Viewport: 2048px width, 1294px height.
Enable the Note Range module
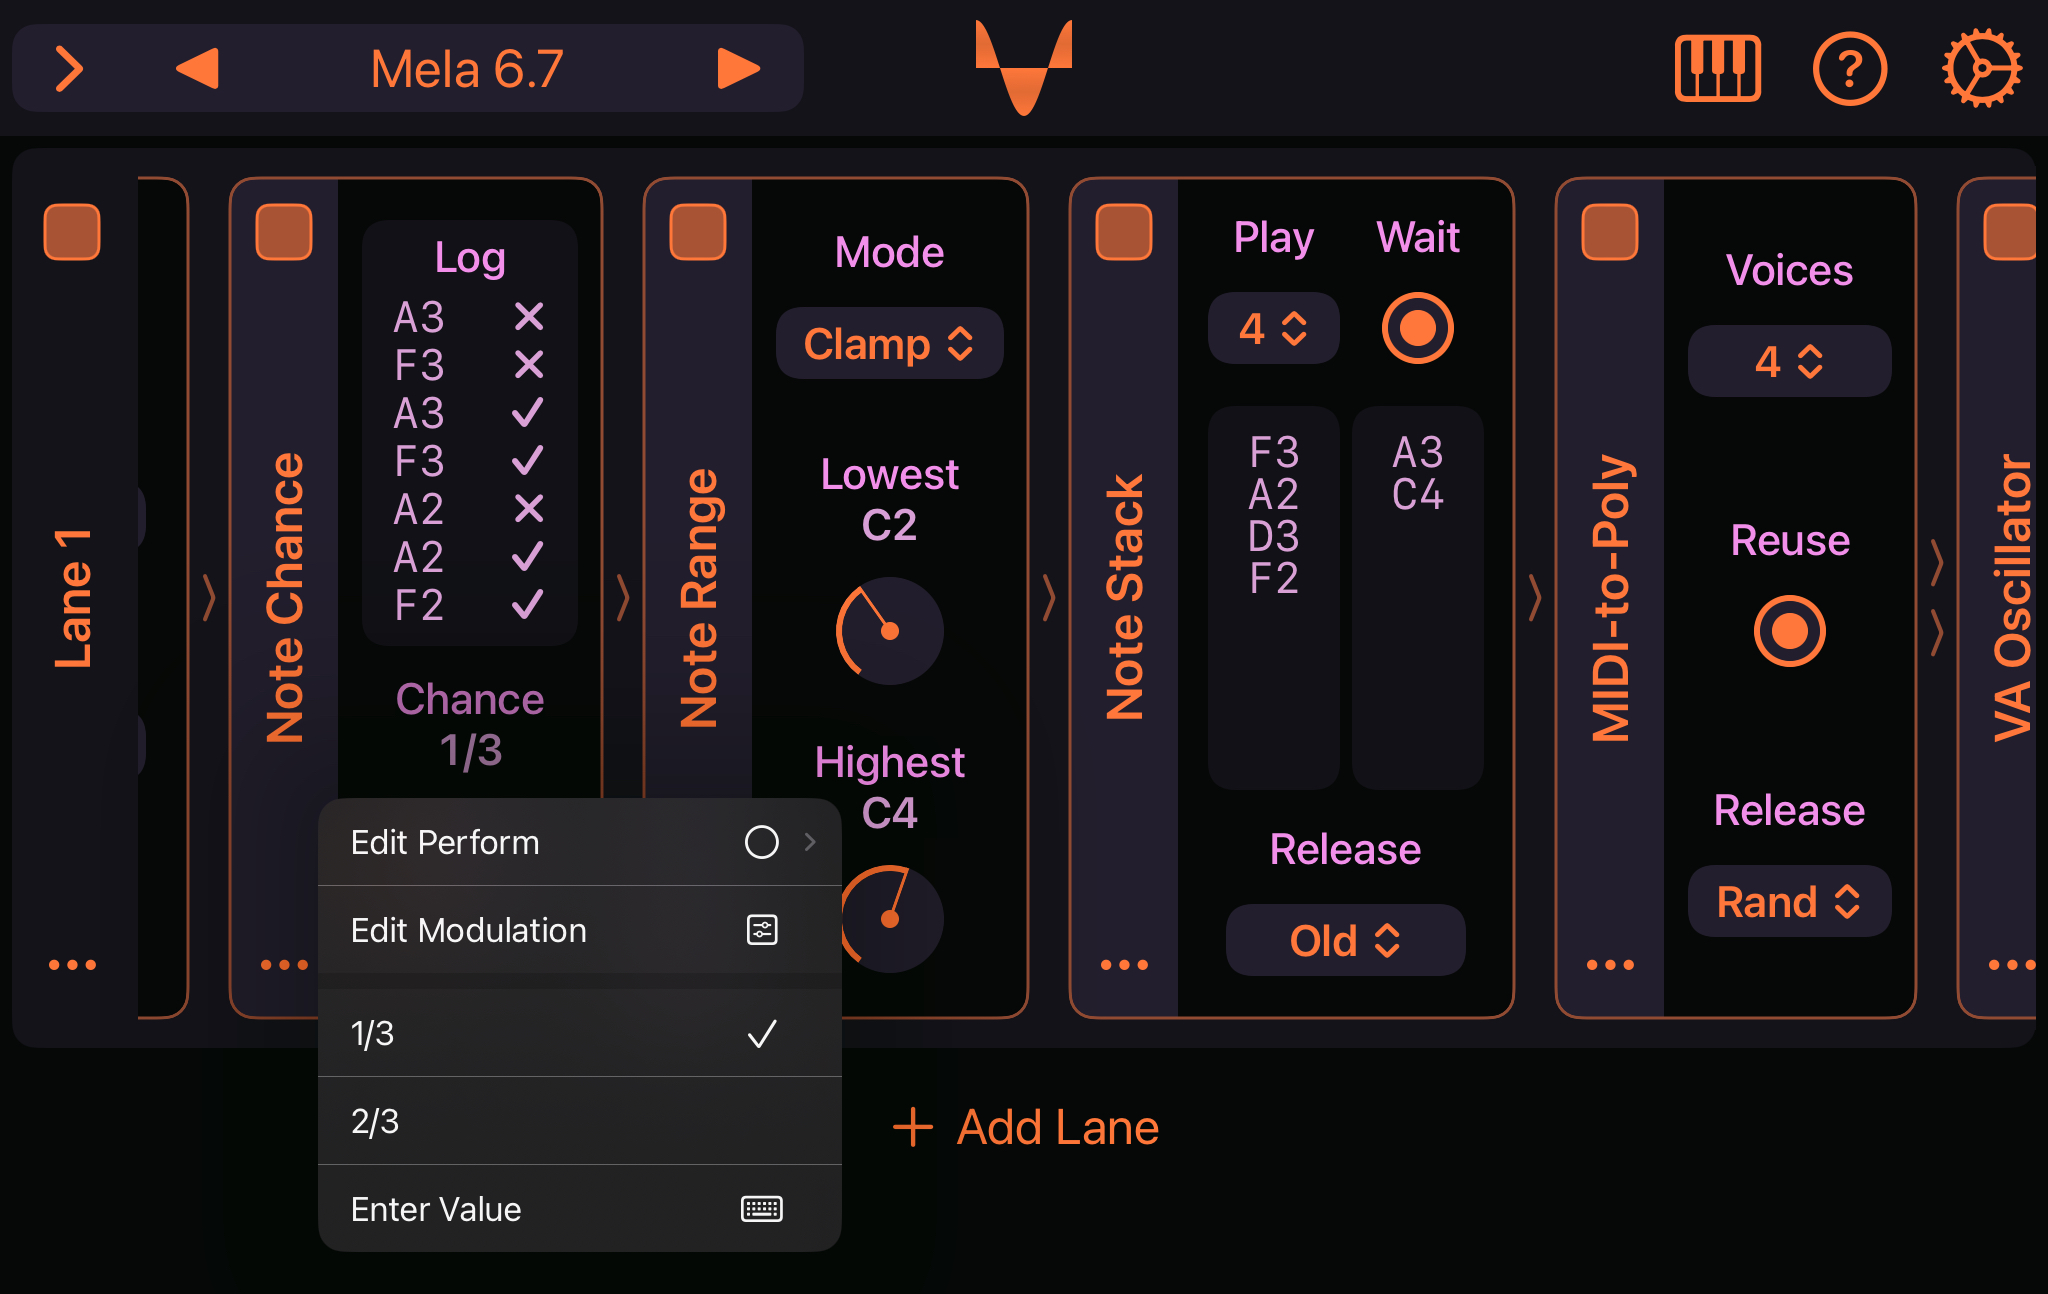(697, 233)
